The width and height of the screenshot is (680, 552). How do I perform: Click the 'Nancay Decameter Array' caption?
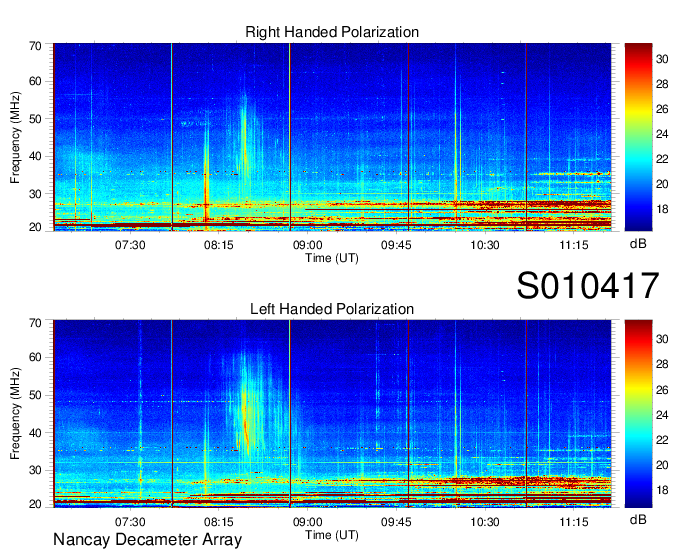[x=147, y=539]
